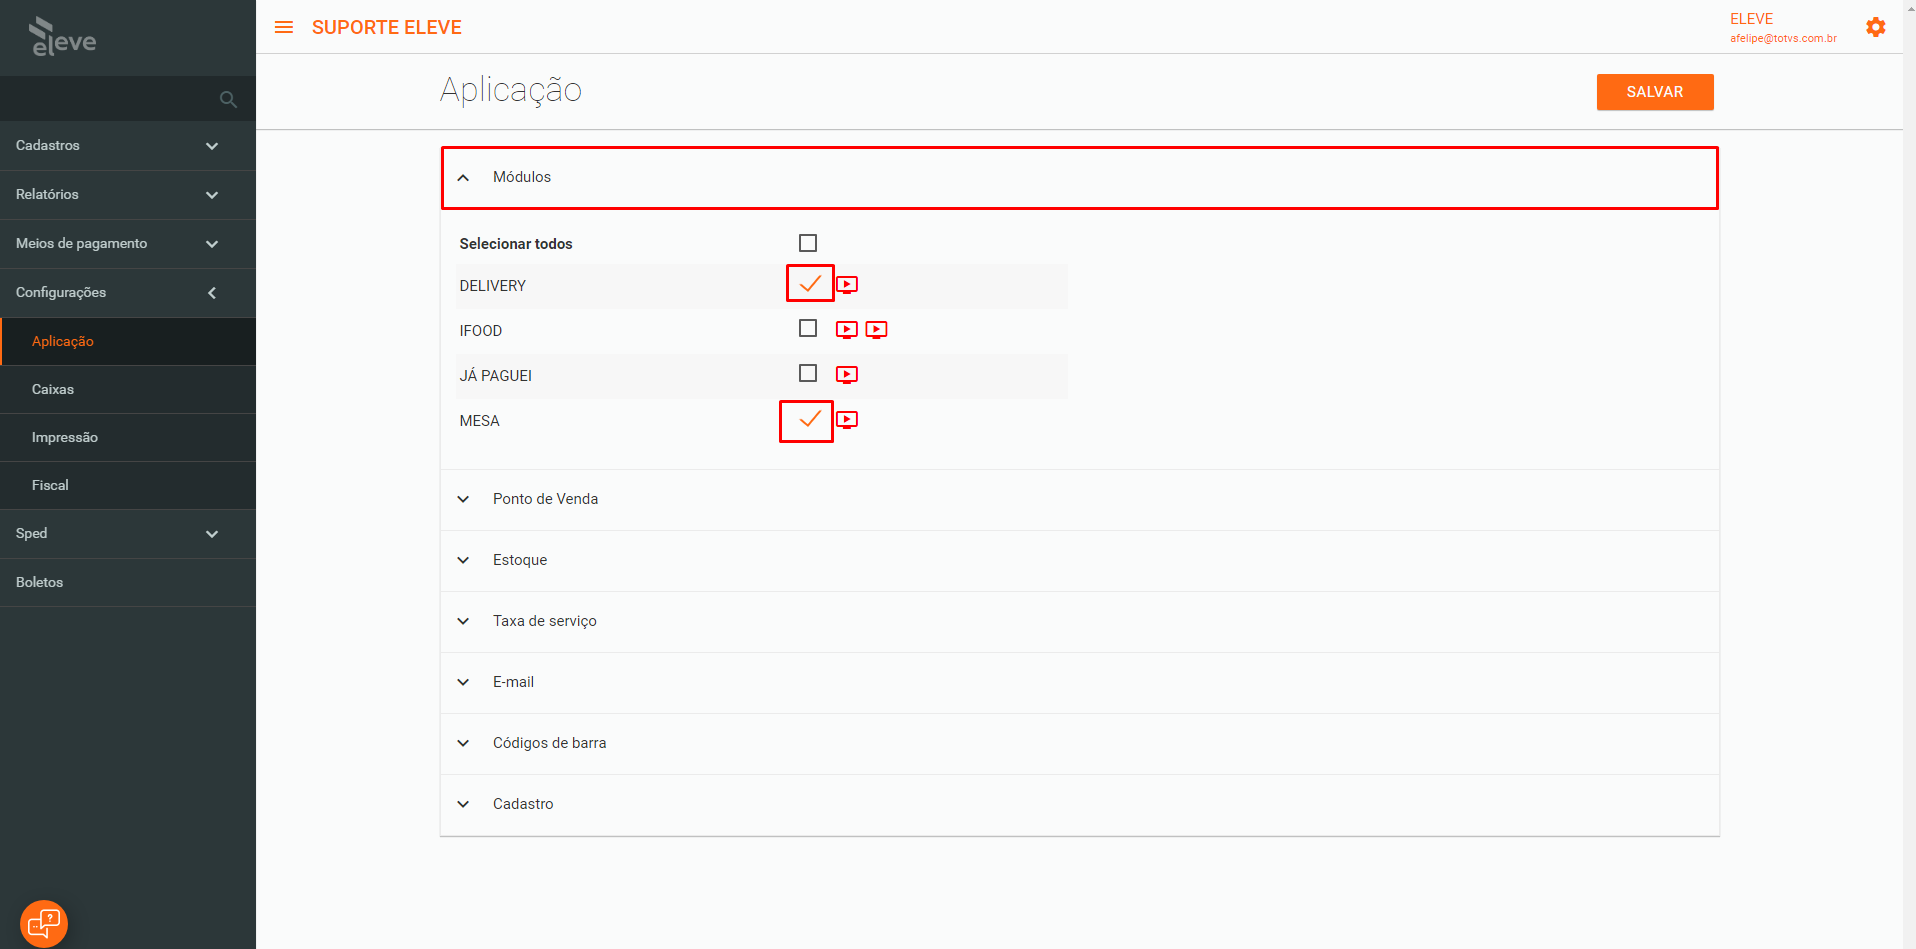
Task: Collapse the Configurações sidebar menu
Action: point(128,293)
